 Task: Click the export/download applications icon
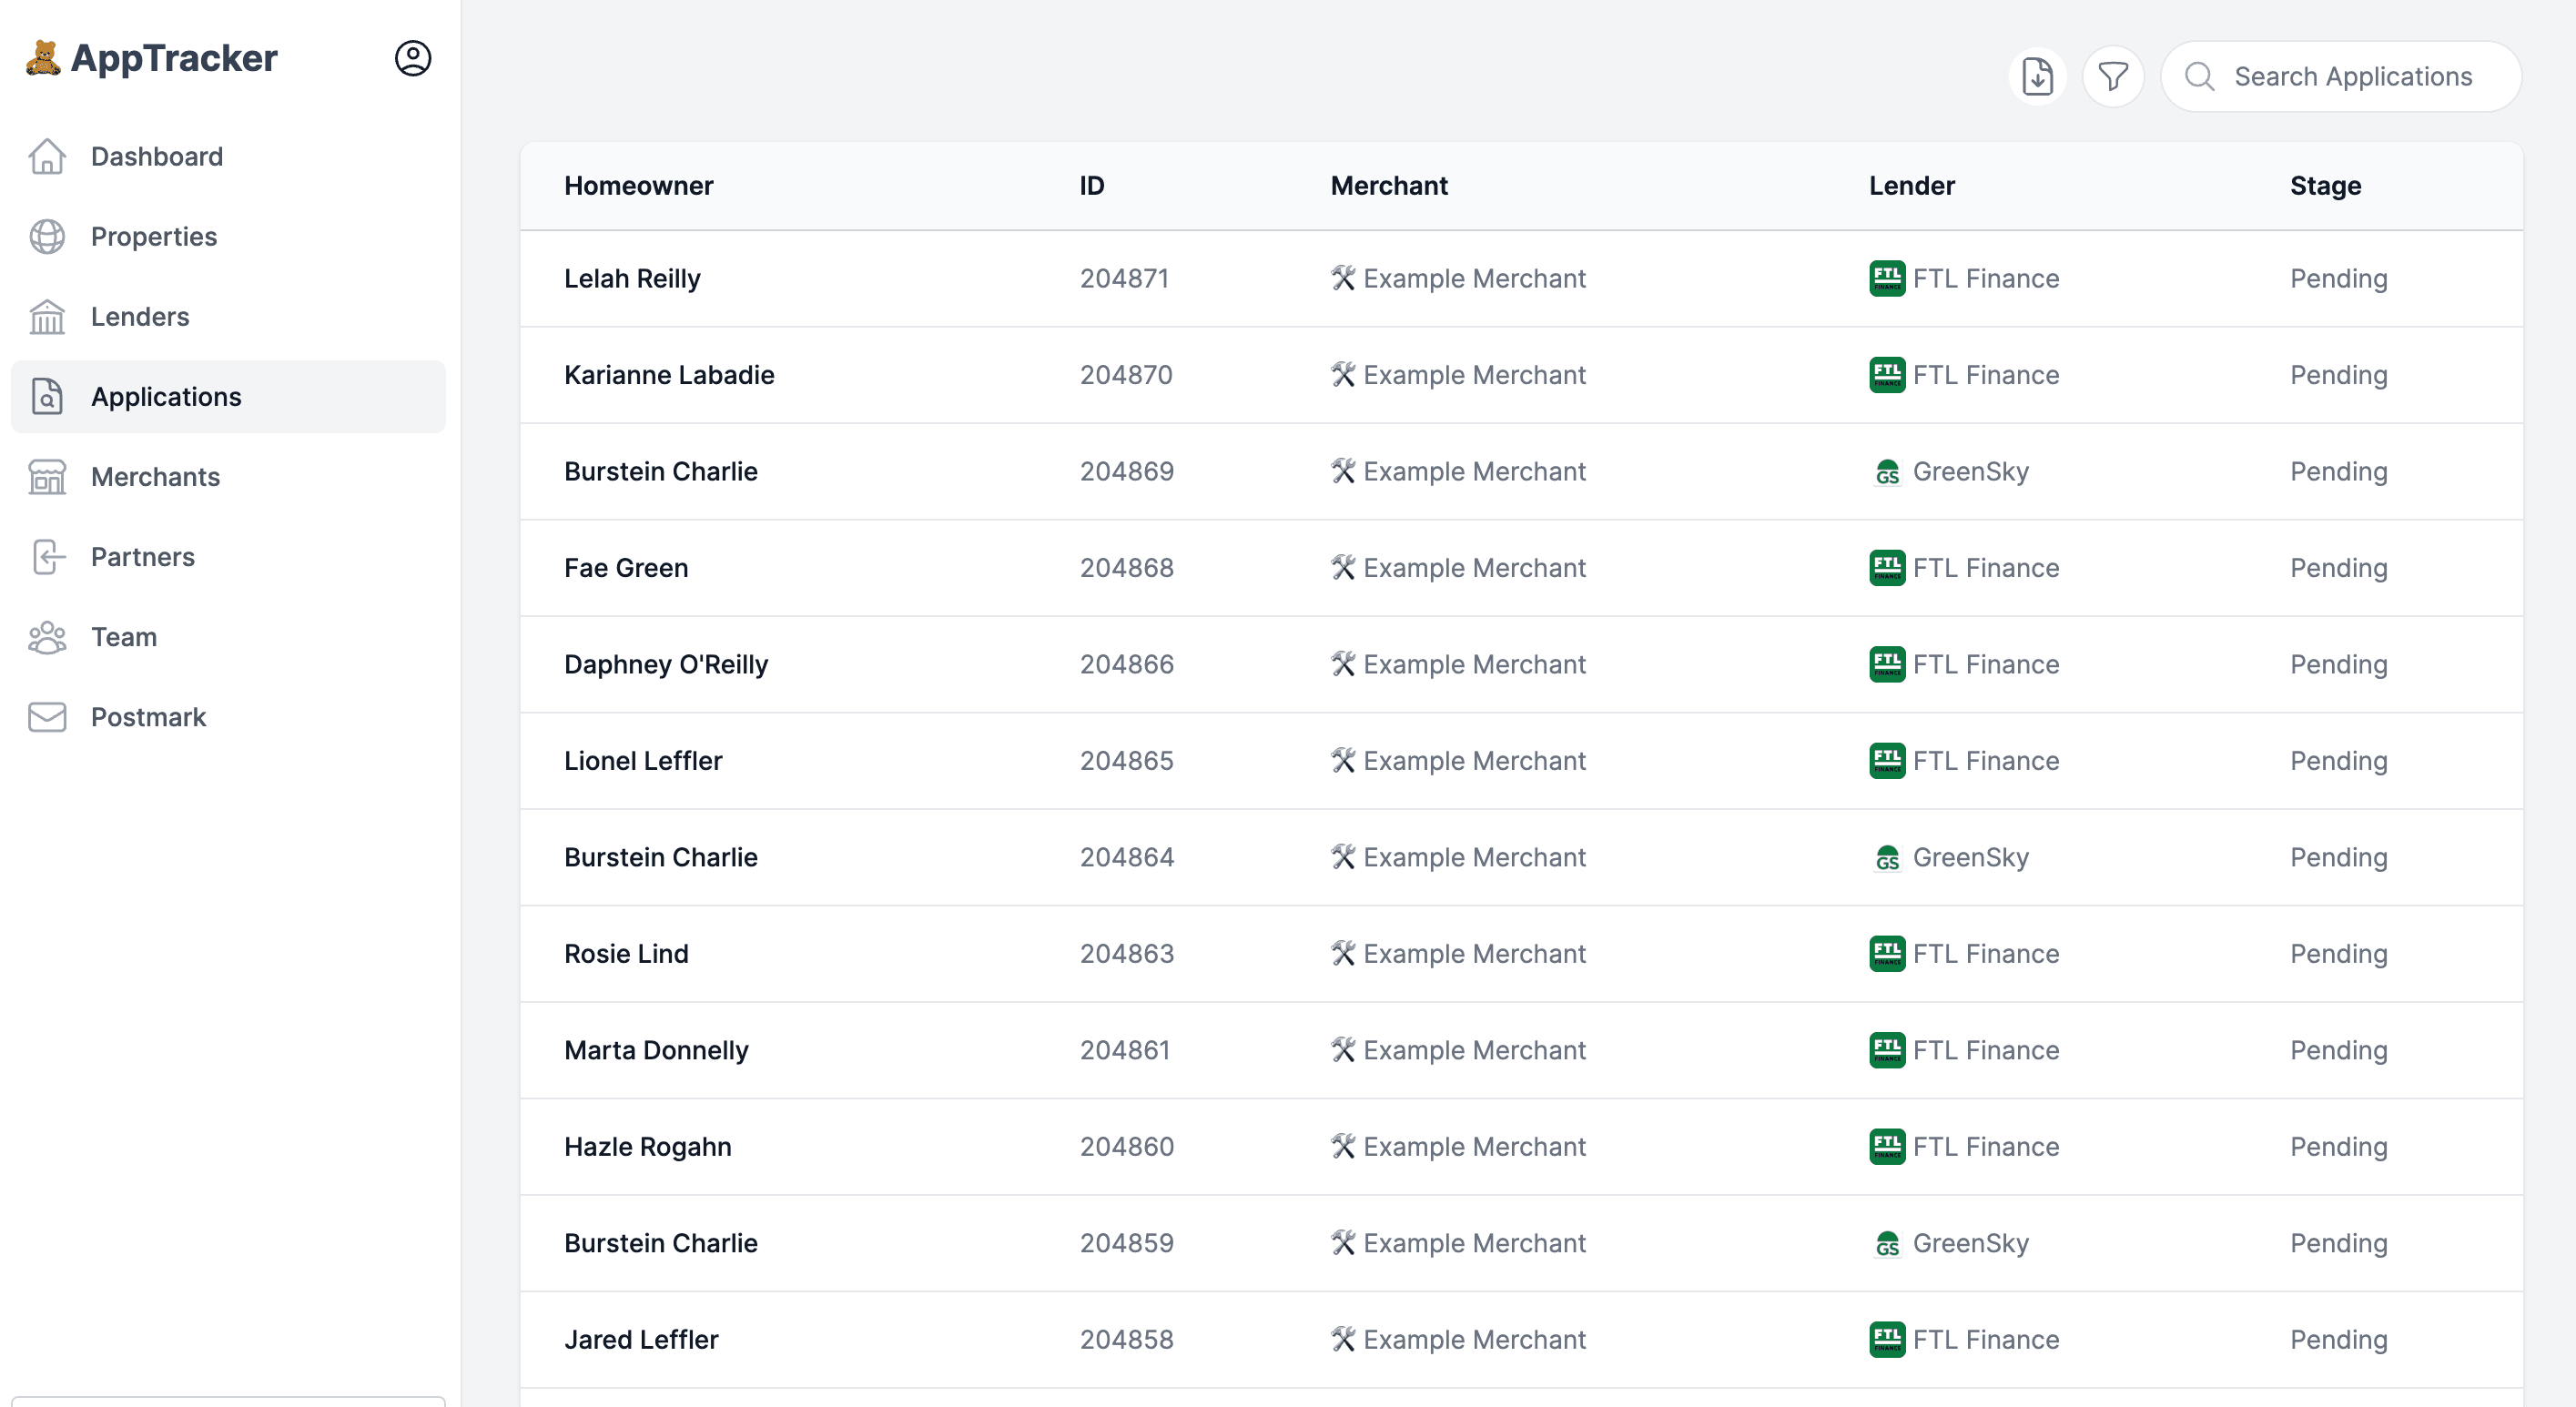pyautogui.click(x=2037, y=75)
